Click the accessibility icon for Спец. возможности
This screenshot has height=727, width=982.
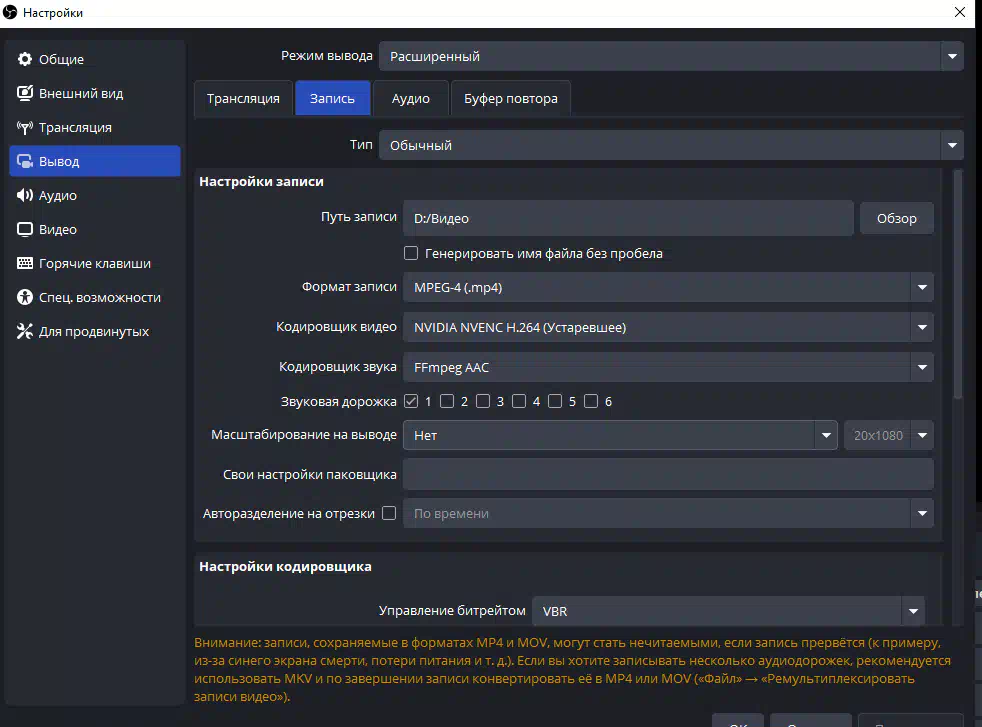tap(24, 297)
